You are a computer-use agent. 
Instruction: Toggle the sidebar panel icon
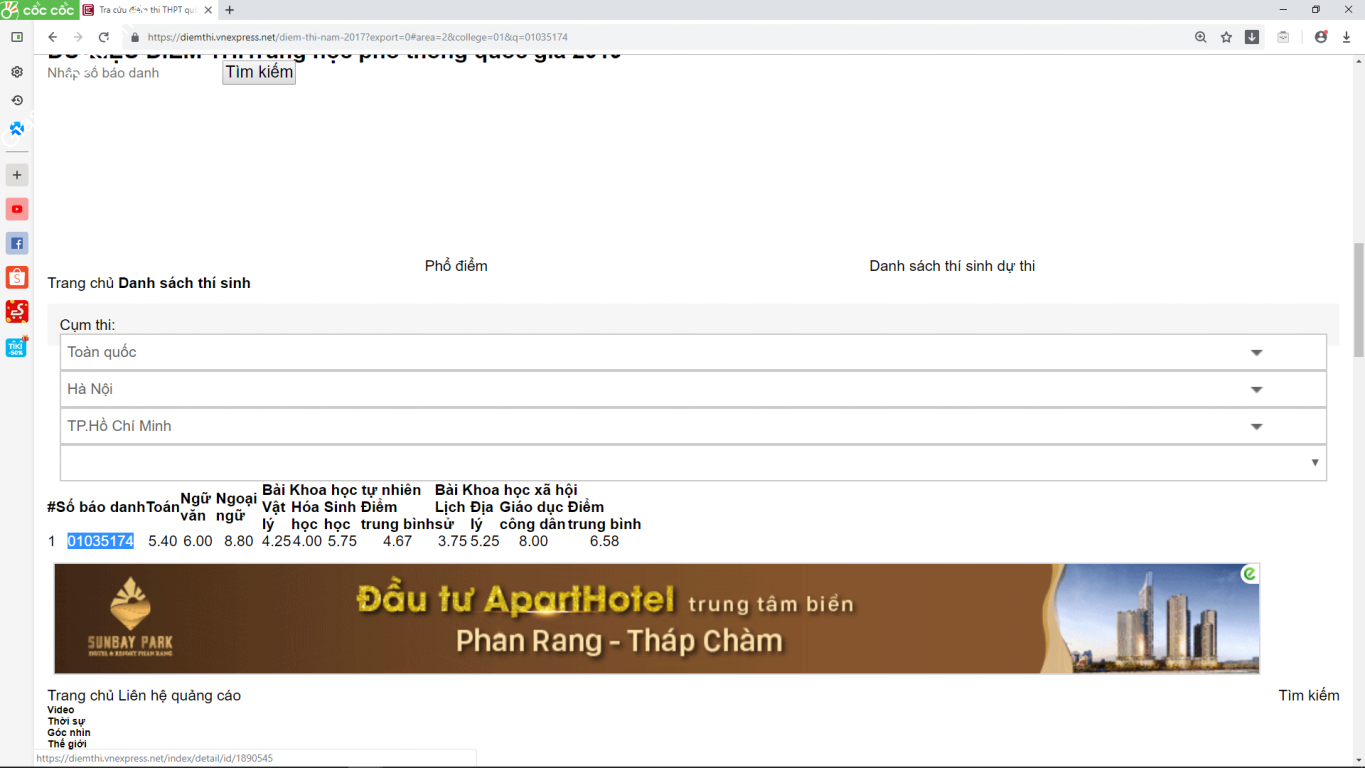pos(17,37)
